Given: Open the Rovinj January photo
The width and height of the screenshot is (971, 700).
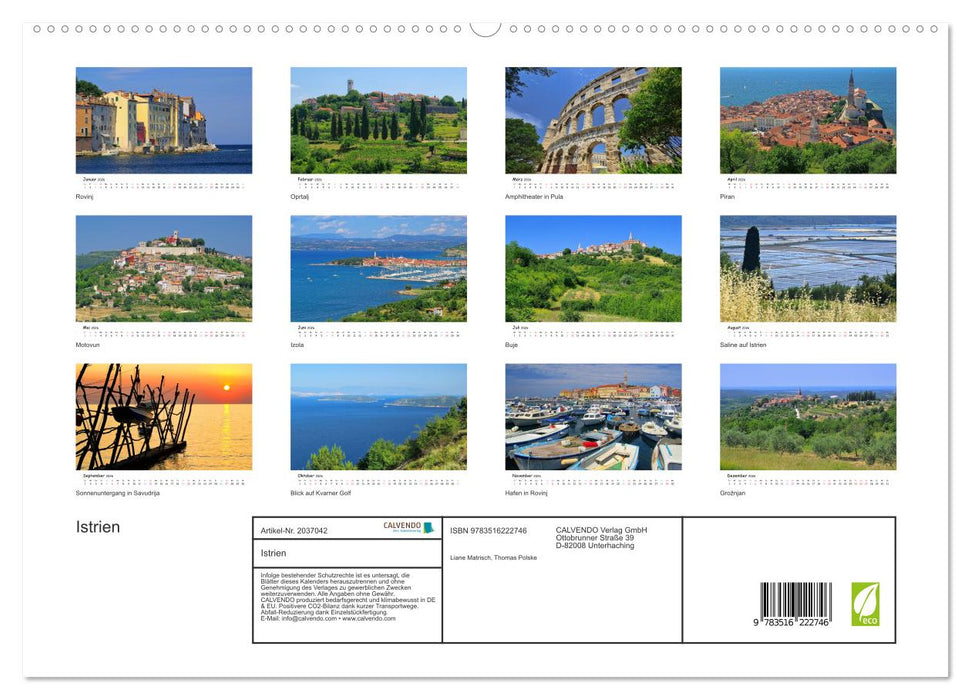Looking at the screenshot, I should 163,118.
